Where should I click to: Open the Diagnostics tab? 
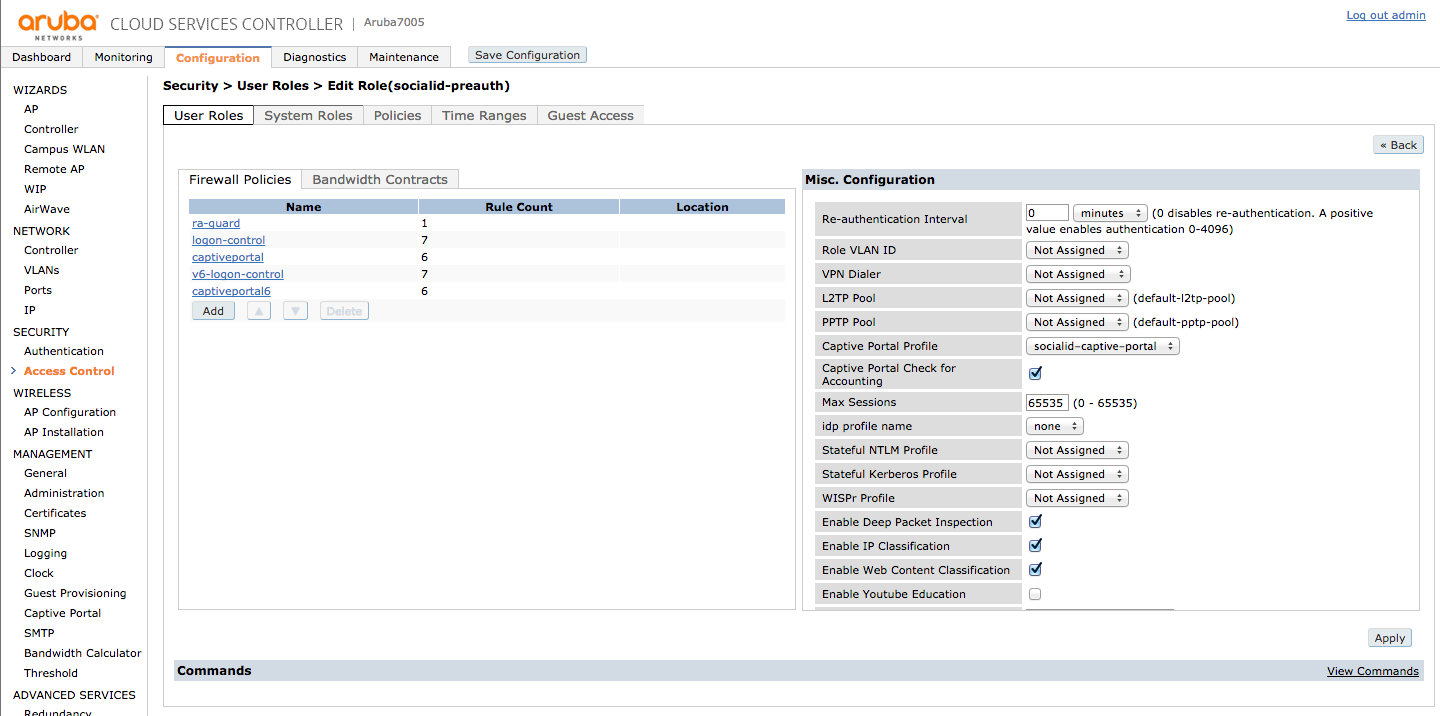coord(315,57)
